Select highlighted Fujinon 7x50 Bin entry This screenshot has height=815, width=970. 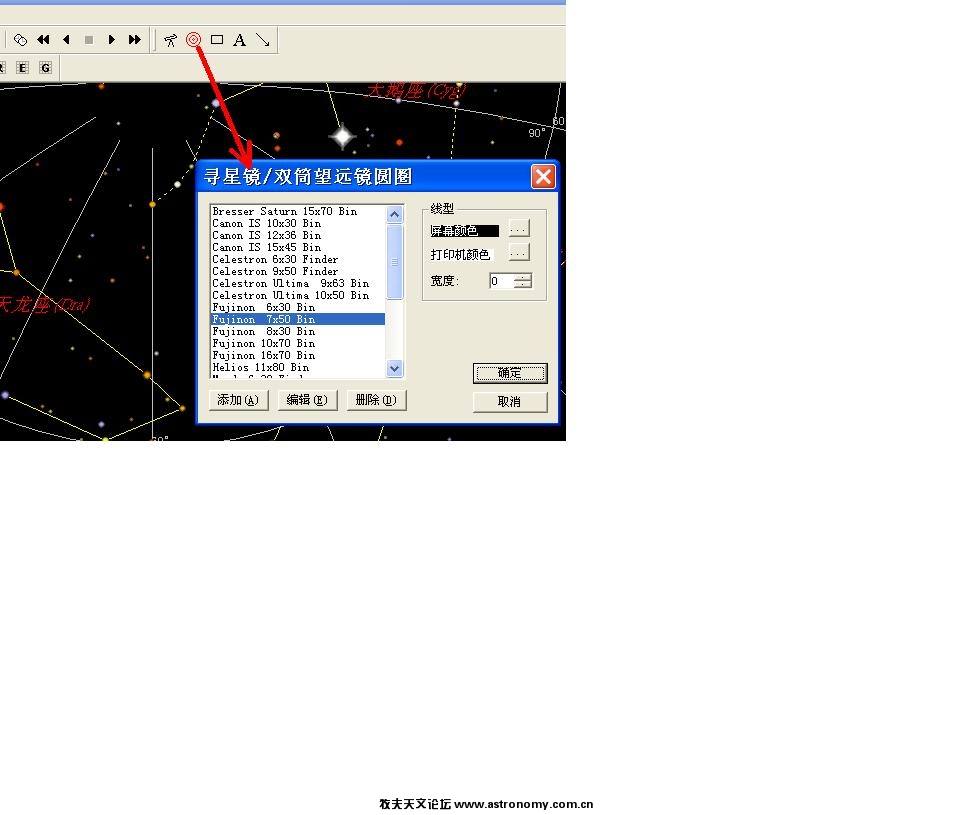(298, 319)
